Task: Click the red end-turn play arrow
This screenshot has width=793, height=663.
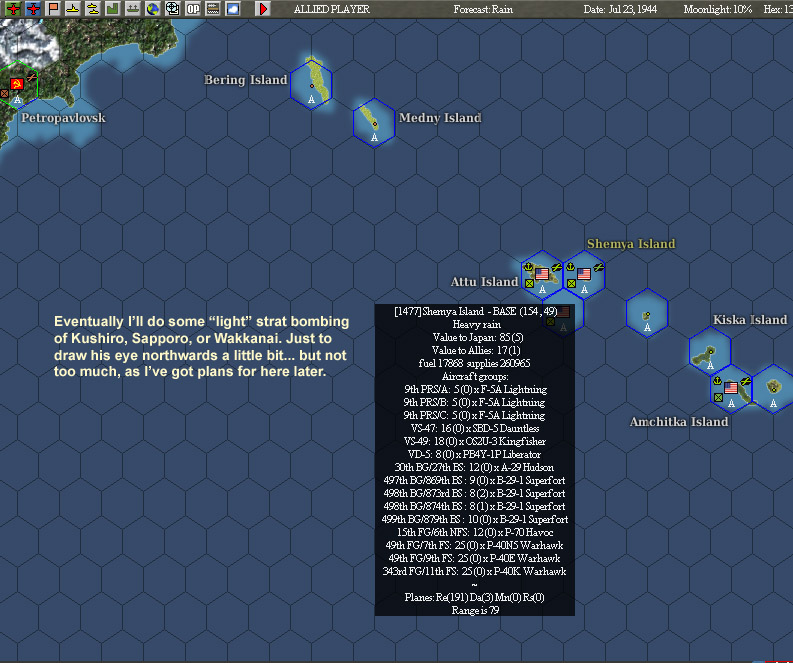Action: click(262, 9)
